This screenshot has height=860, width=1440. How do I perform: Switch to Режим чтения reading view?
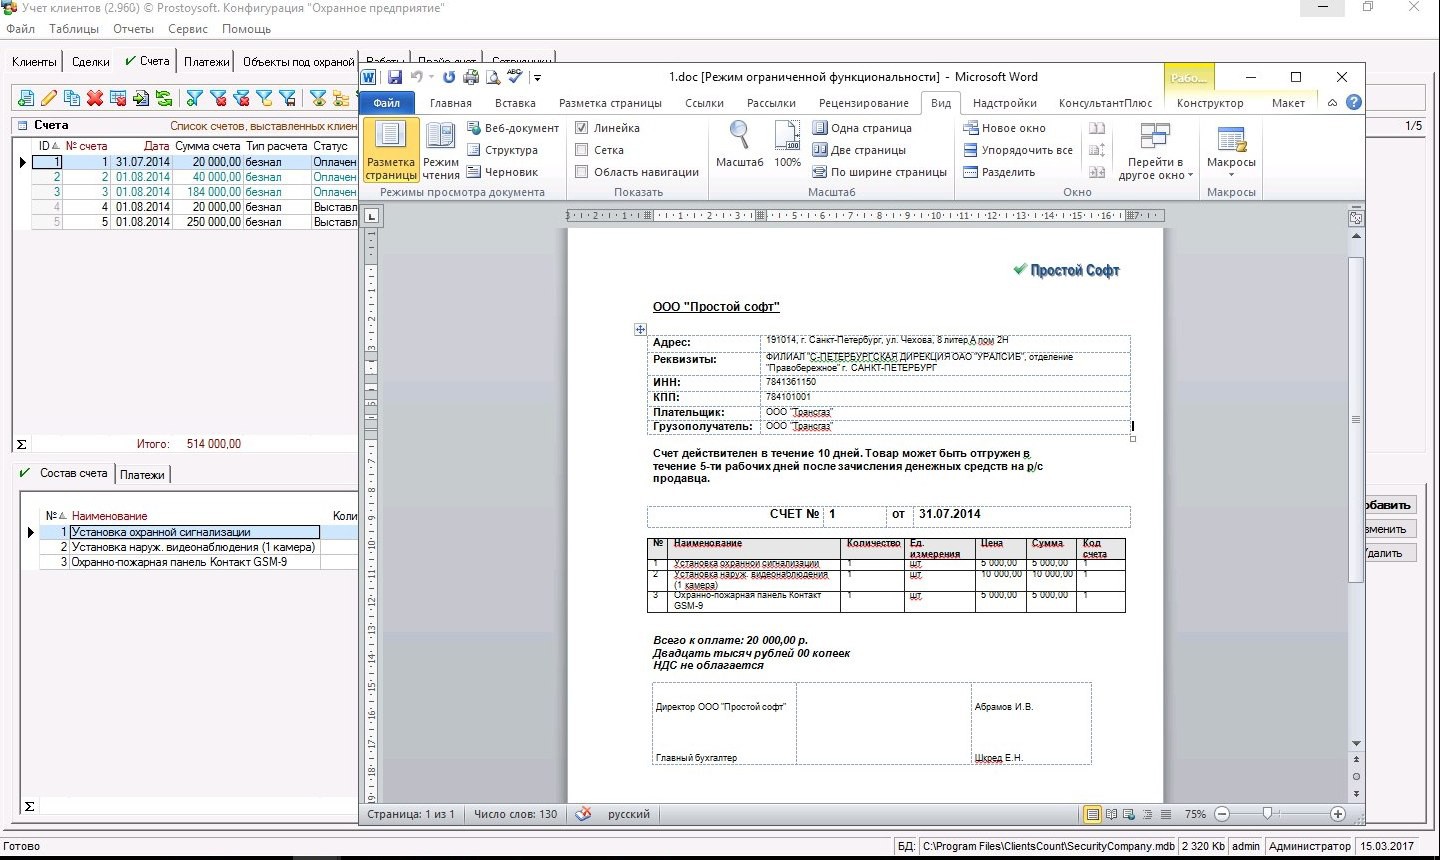click(x=440, y=150)
